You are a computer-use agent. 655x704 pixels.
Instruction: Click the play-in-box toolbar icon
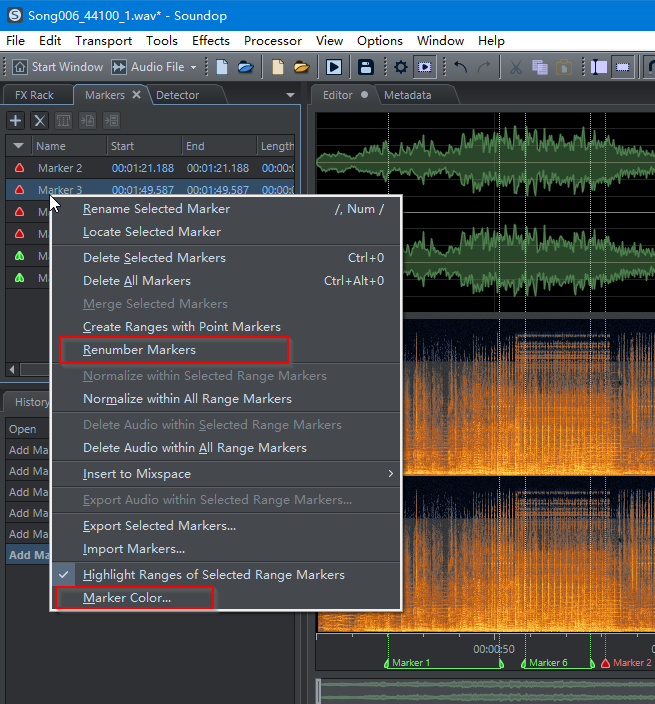(x=334, y=67)
